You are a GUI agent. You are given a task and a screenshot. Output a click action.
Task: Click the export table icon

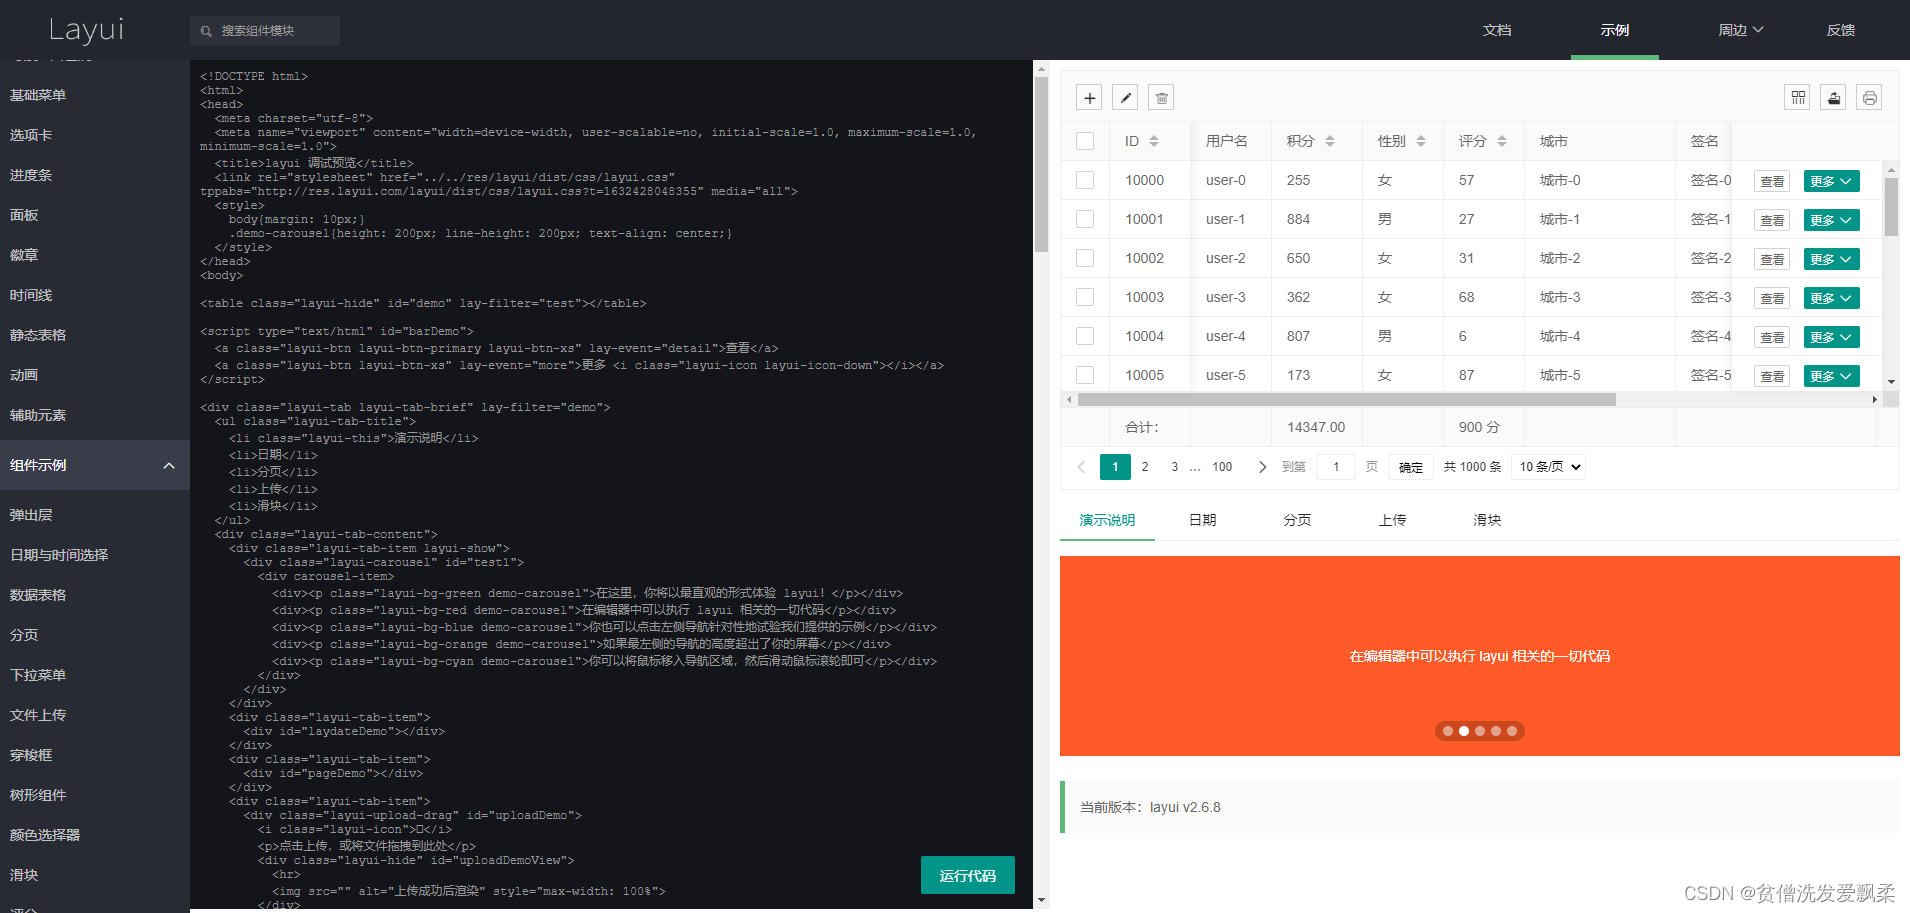pyautogui.click(x=1833, y=97)
